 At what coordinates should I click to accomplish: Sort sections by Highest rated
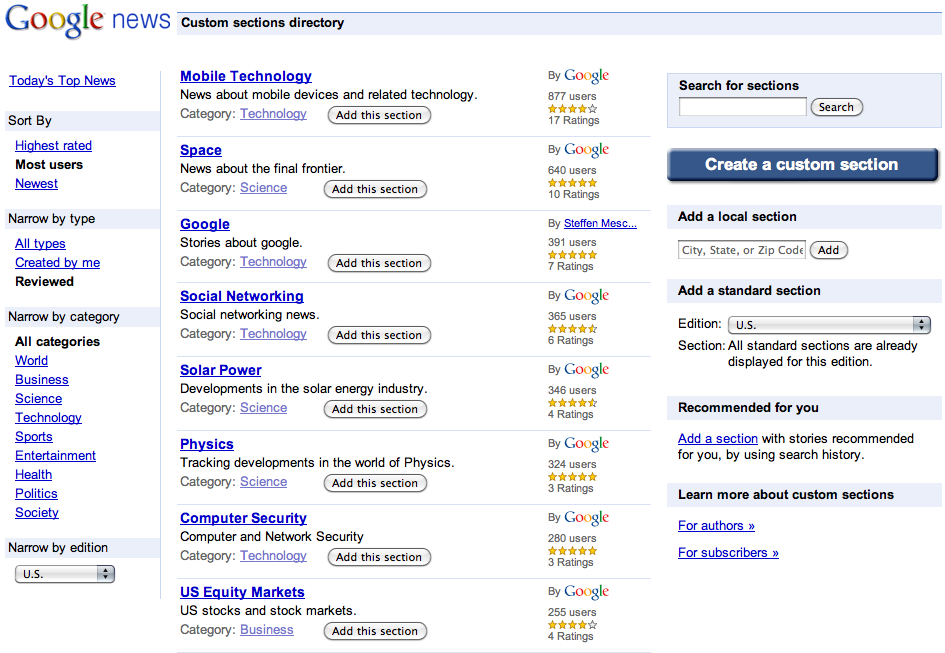(52, 145)
